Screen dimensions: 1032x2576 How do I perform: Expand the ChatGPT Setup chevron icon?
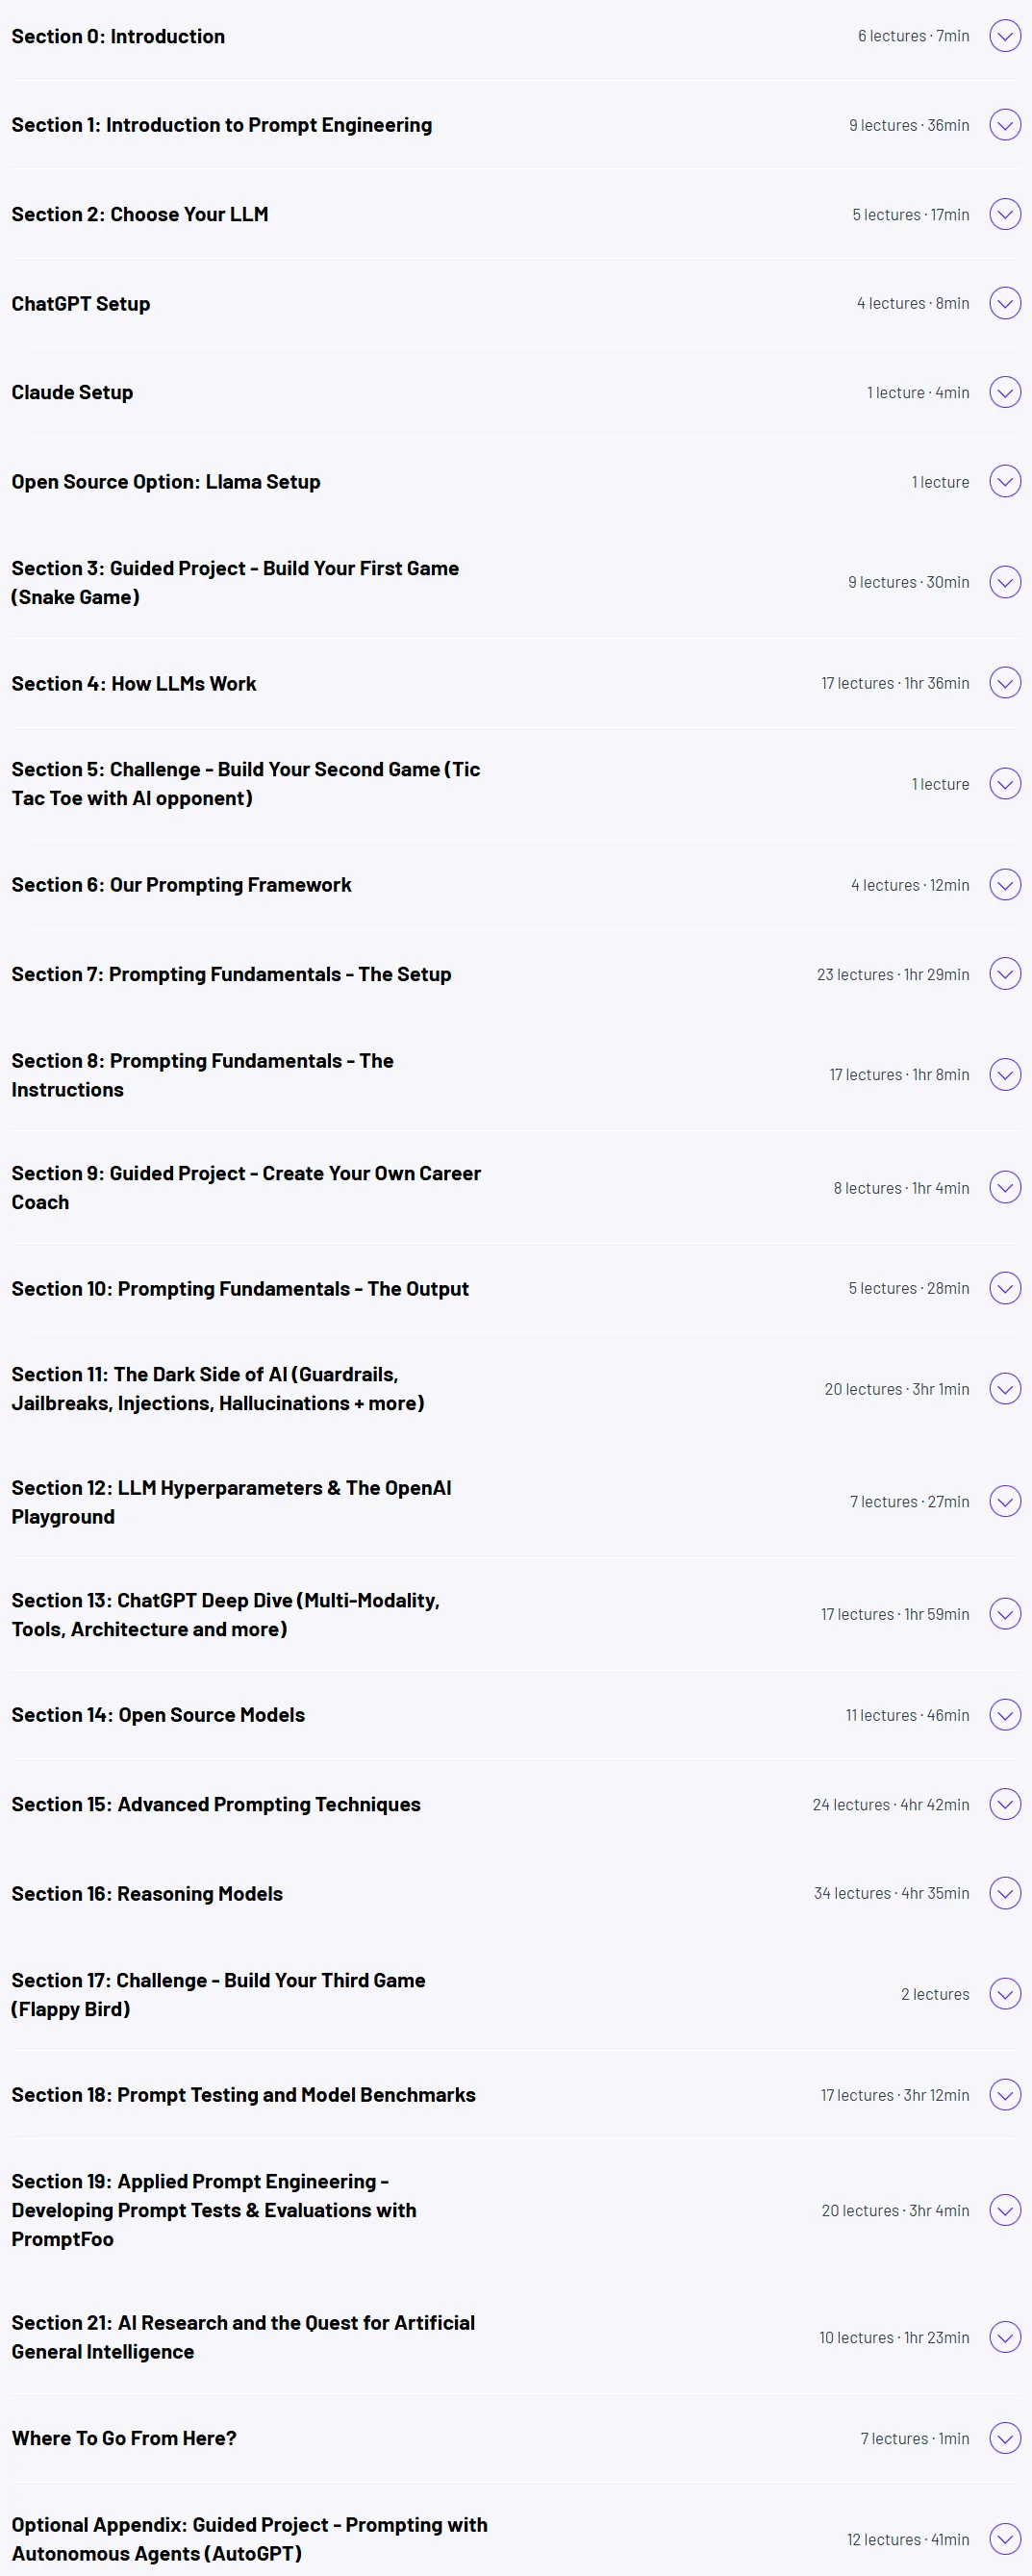1005,303
